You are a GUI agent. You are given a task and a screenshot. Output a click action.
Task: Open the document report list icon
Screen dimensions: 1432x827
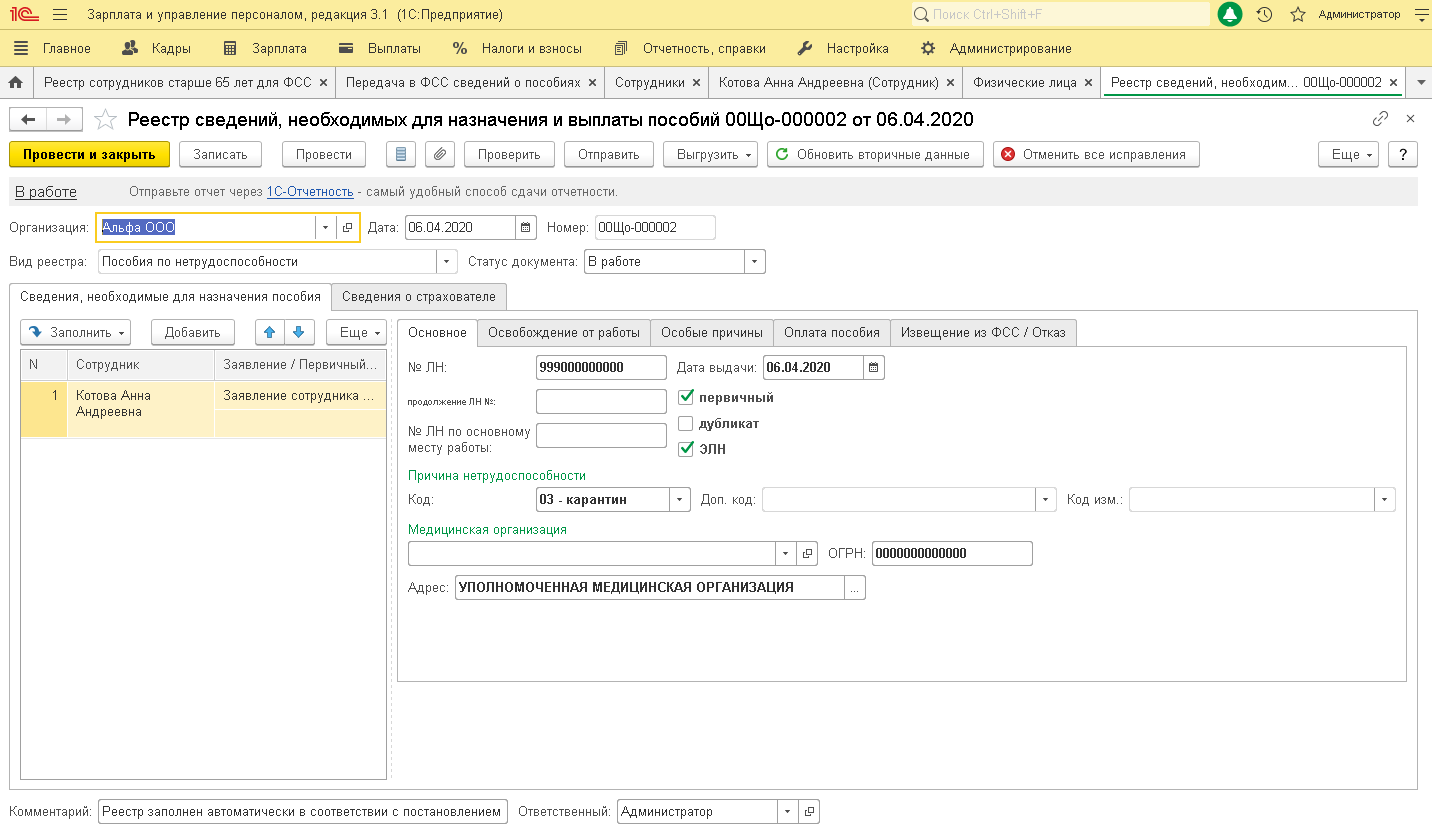(x=401, y=155)
